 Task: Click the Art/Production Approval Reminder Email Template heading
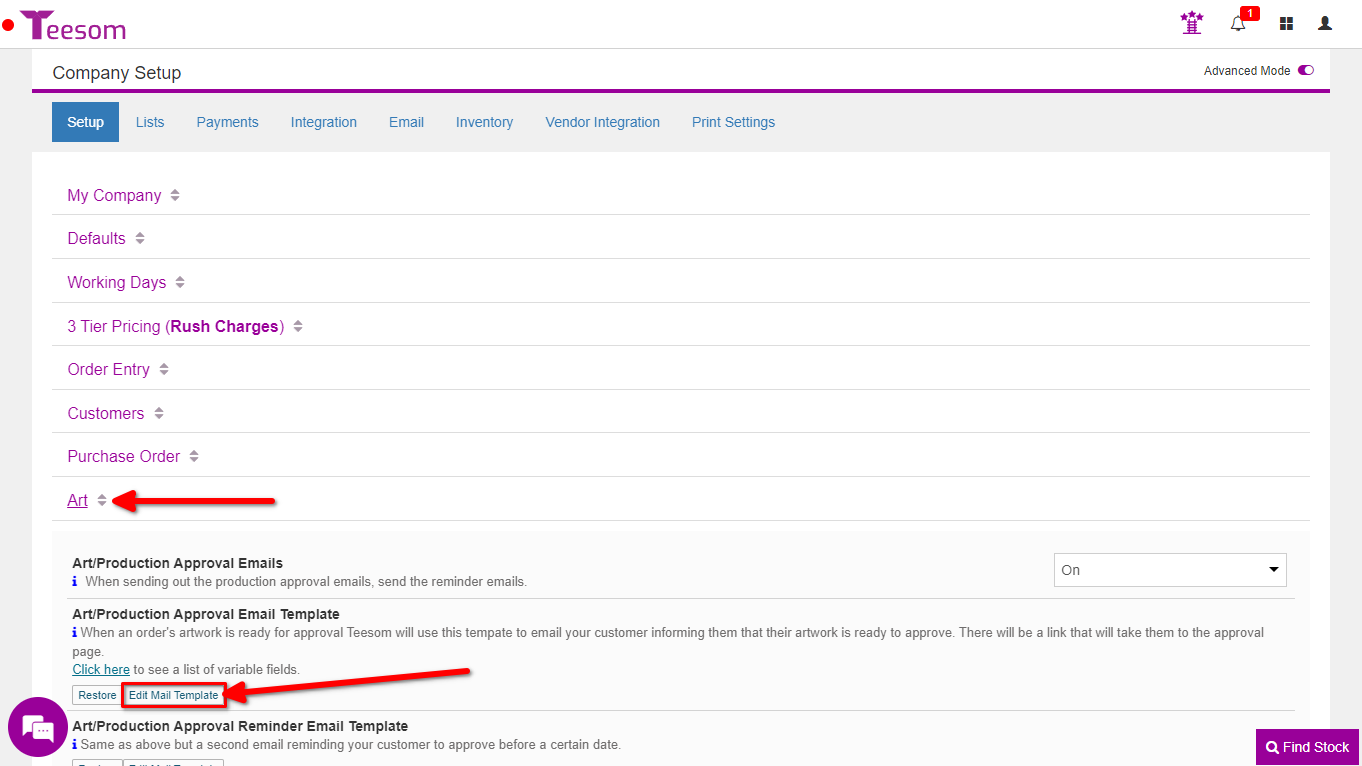click(x=240, y=726)
